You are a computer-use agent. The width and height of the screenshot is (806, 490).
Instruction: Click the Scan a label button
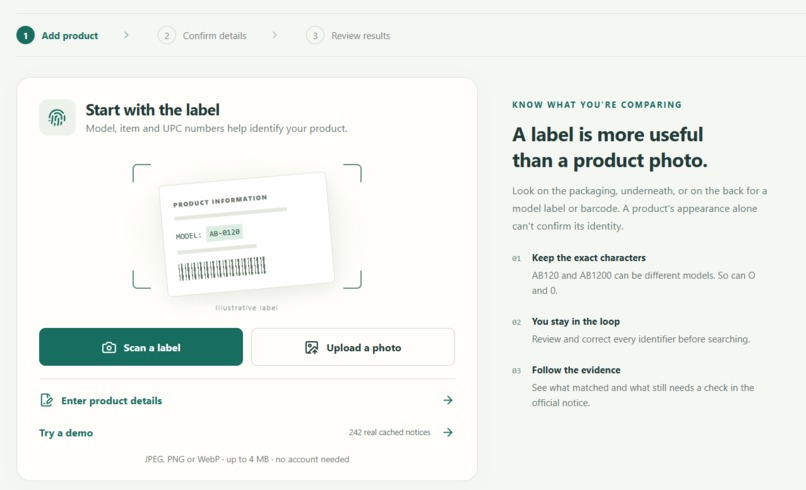[x=141, y=347]
